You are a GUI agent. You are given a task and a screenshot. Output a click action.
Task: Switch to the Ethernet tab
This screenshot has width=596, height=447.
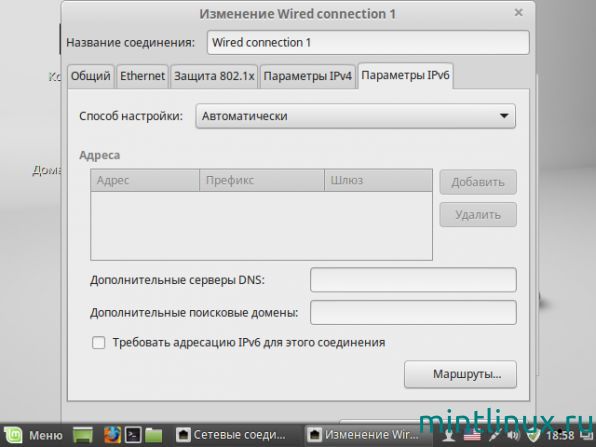pos(142,76)
